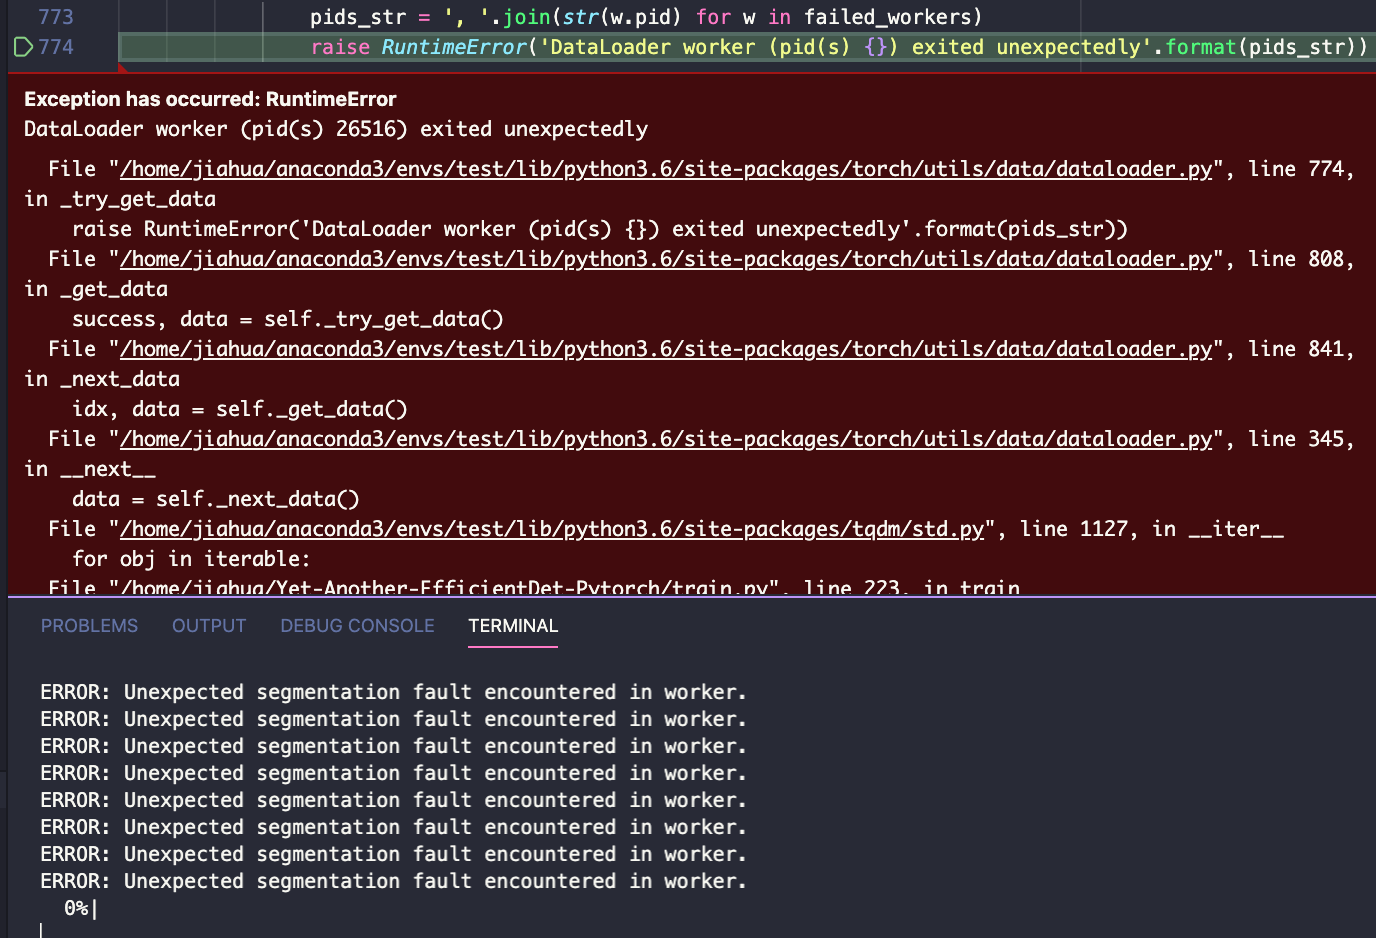This screenshot has height=938, width=1376.
Task: Switch to the OUTPUT tab
Action: tap(208, 625)
